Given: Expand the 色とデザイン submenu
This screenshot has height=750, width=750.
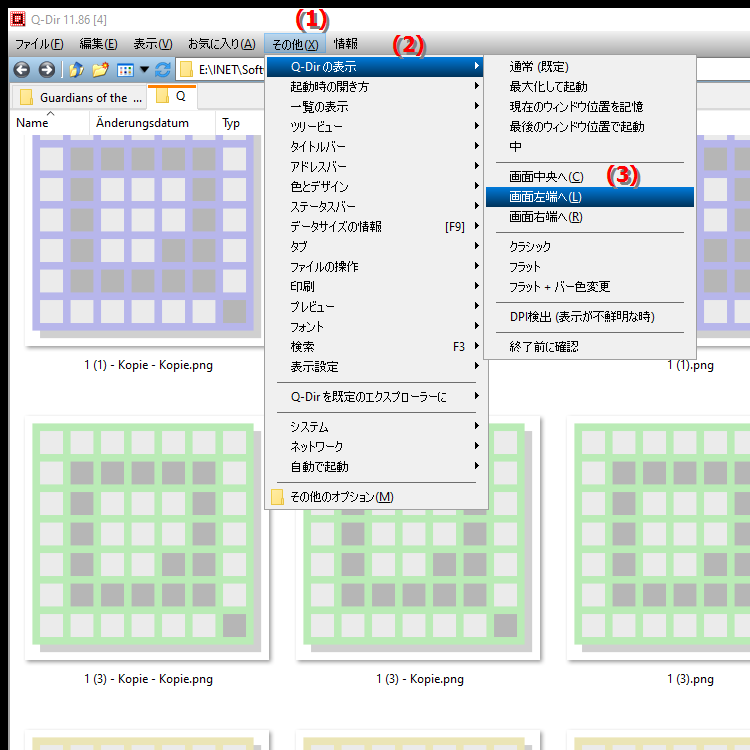Looking at the screenshot, I should tap(375, 187).
